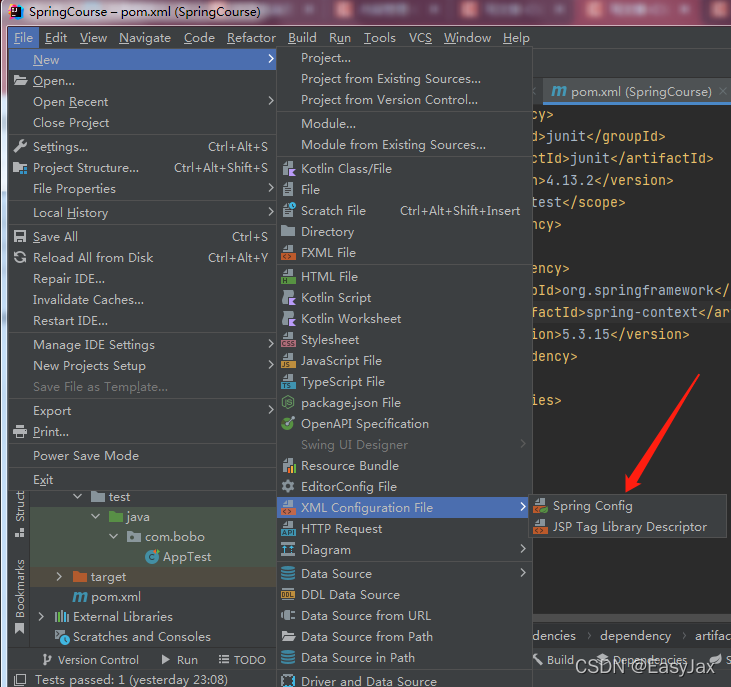Click the HTTP Request API icon
Viewport: 731px width, 687px height.
(288, 529)
